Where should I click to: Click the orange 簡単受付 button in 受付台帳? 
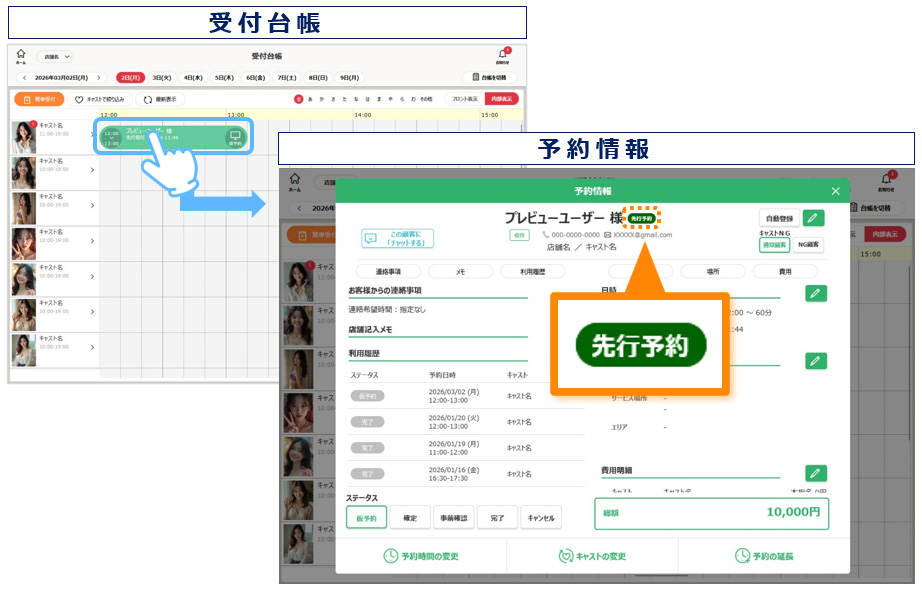[39, 99]
